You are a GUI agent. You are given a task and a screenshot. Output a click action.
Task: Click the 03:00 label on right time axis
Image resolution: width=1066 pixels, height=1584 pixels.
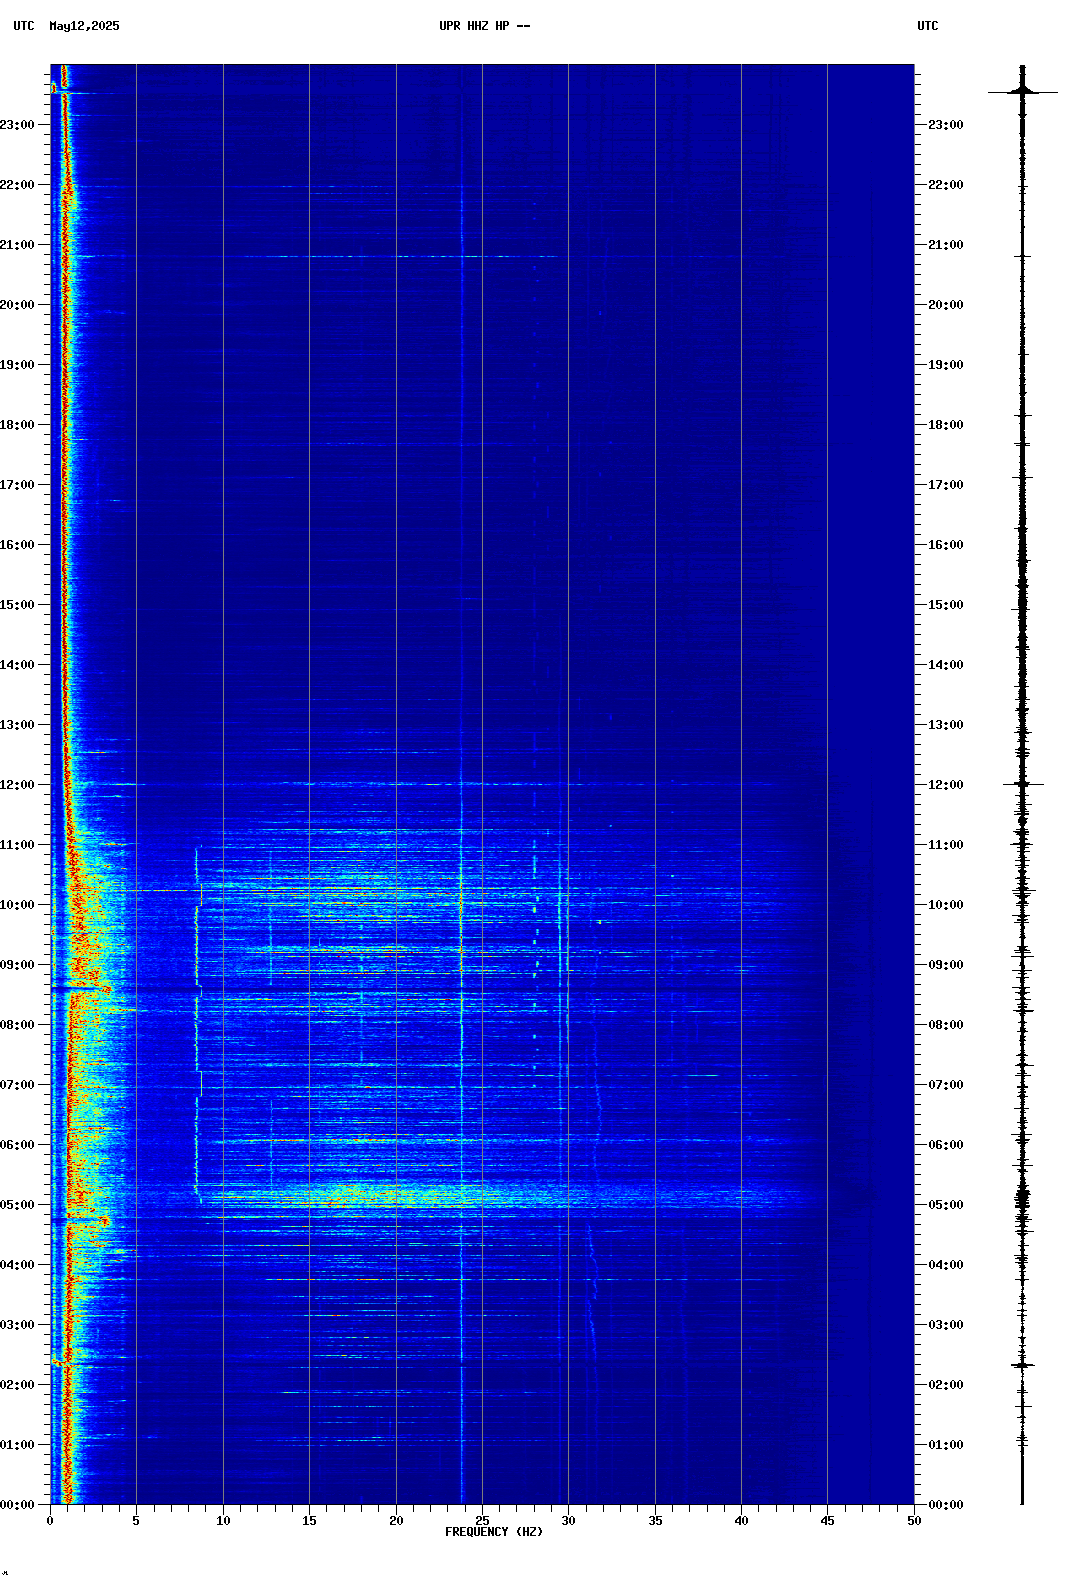[946, 1325]
